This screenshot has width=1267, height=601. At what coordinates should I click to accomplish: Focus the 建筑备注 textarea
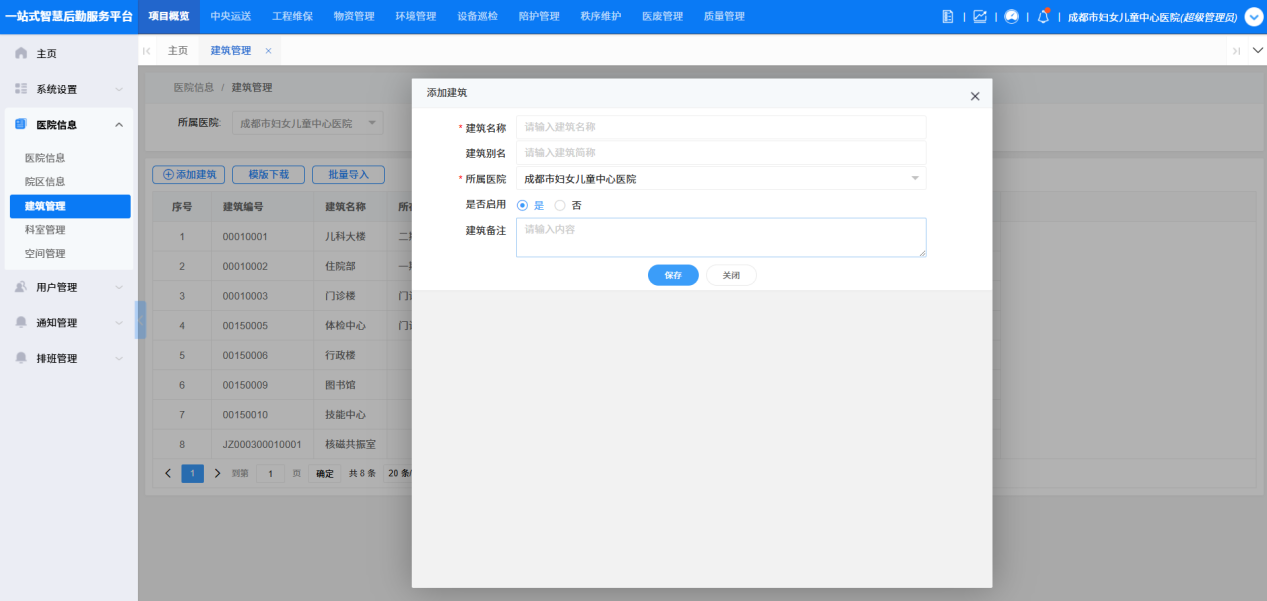[721, 238]
